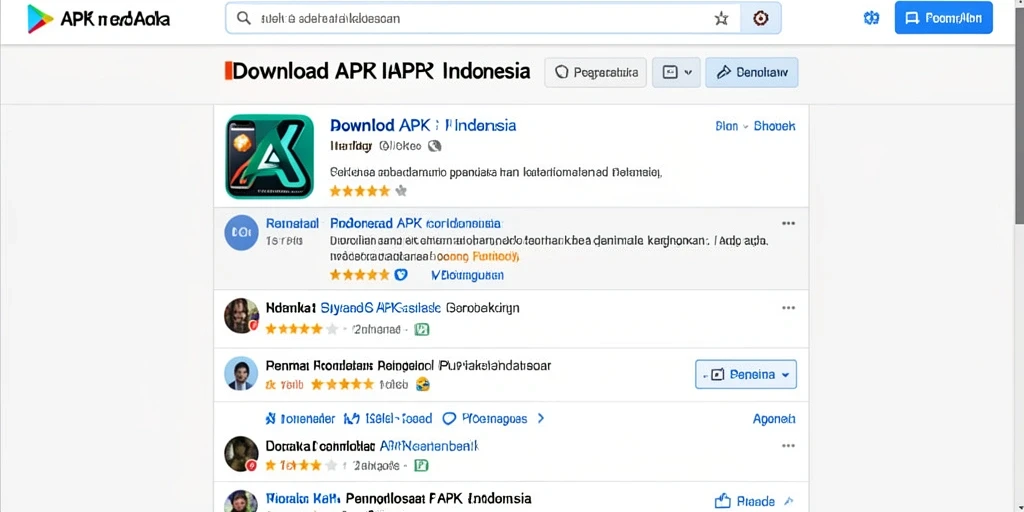Click the first blue action link under Penmat review
The image size is (1024, 512).
(x=300, y=419)
